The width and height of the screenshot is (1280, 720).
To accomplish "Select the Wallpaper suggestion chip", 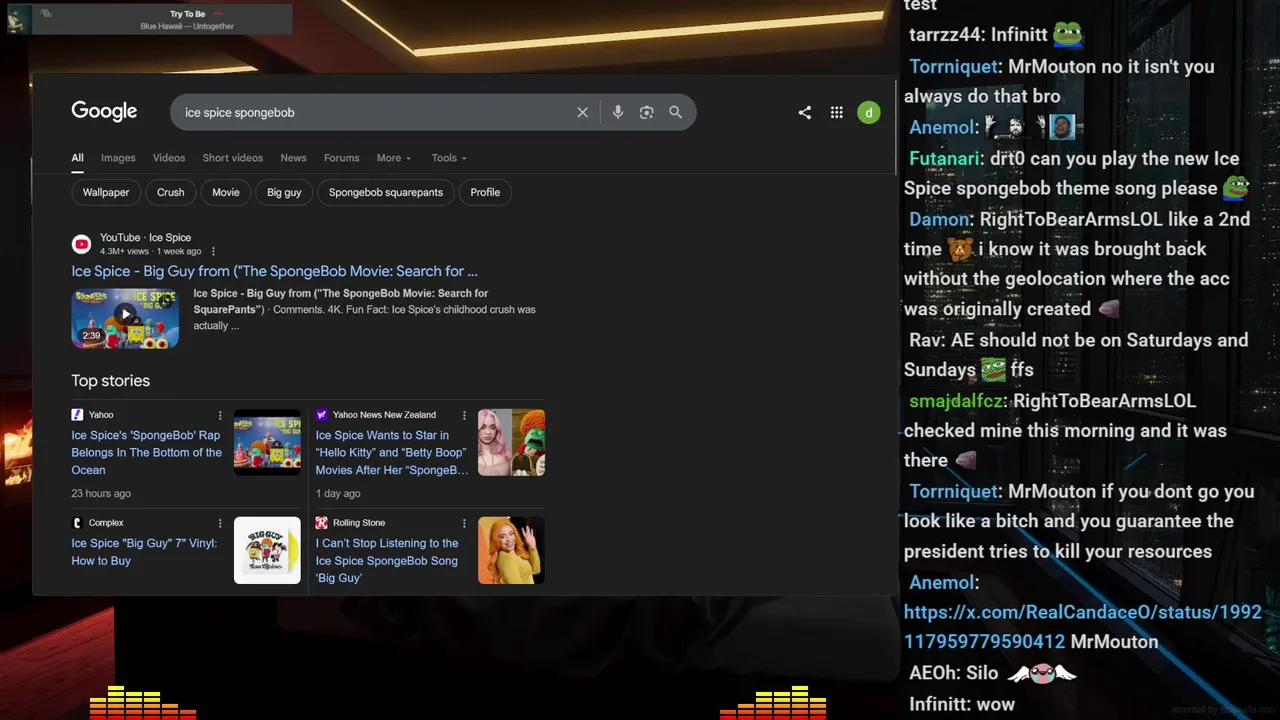I will (106, 192).
